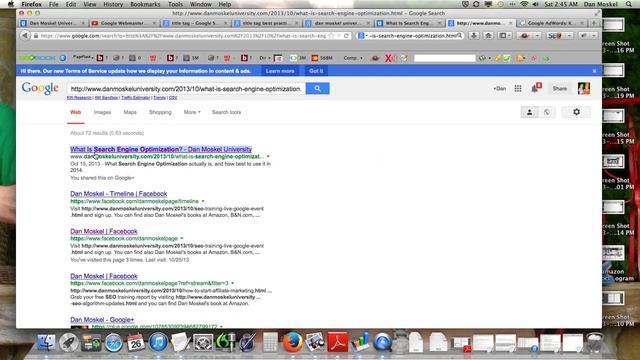Screen dimensions: 640x360
Task: Open the Google apps grid icon
Action: 518,89
